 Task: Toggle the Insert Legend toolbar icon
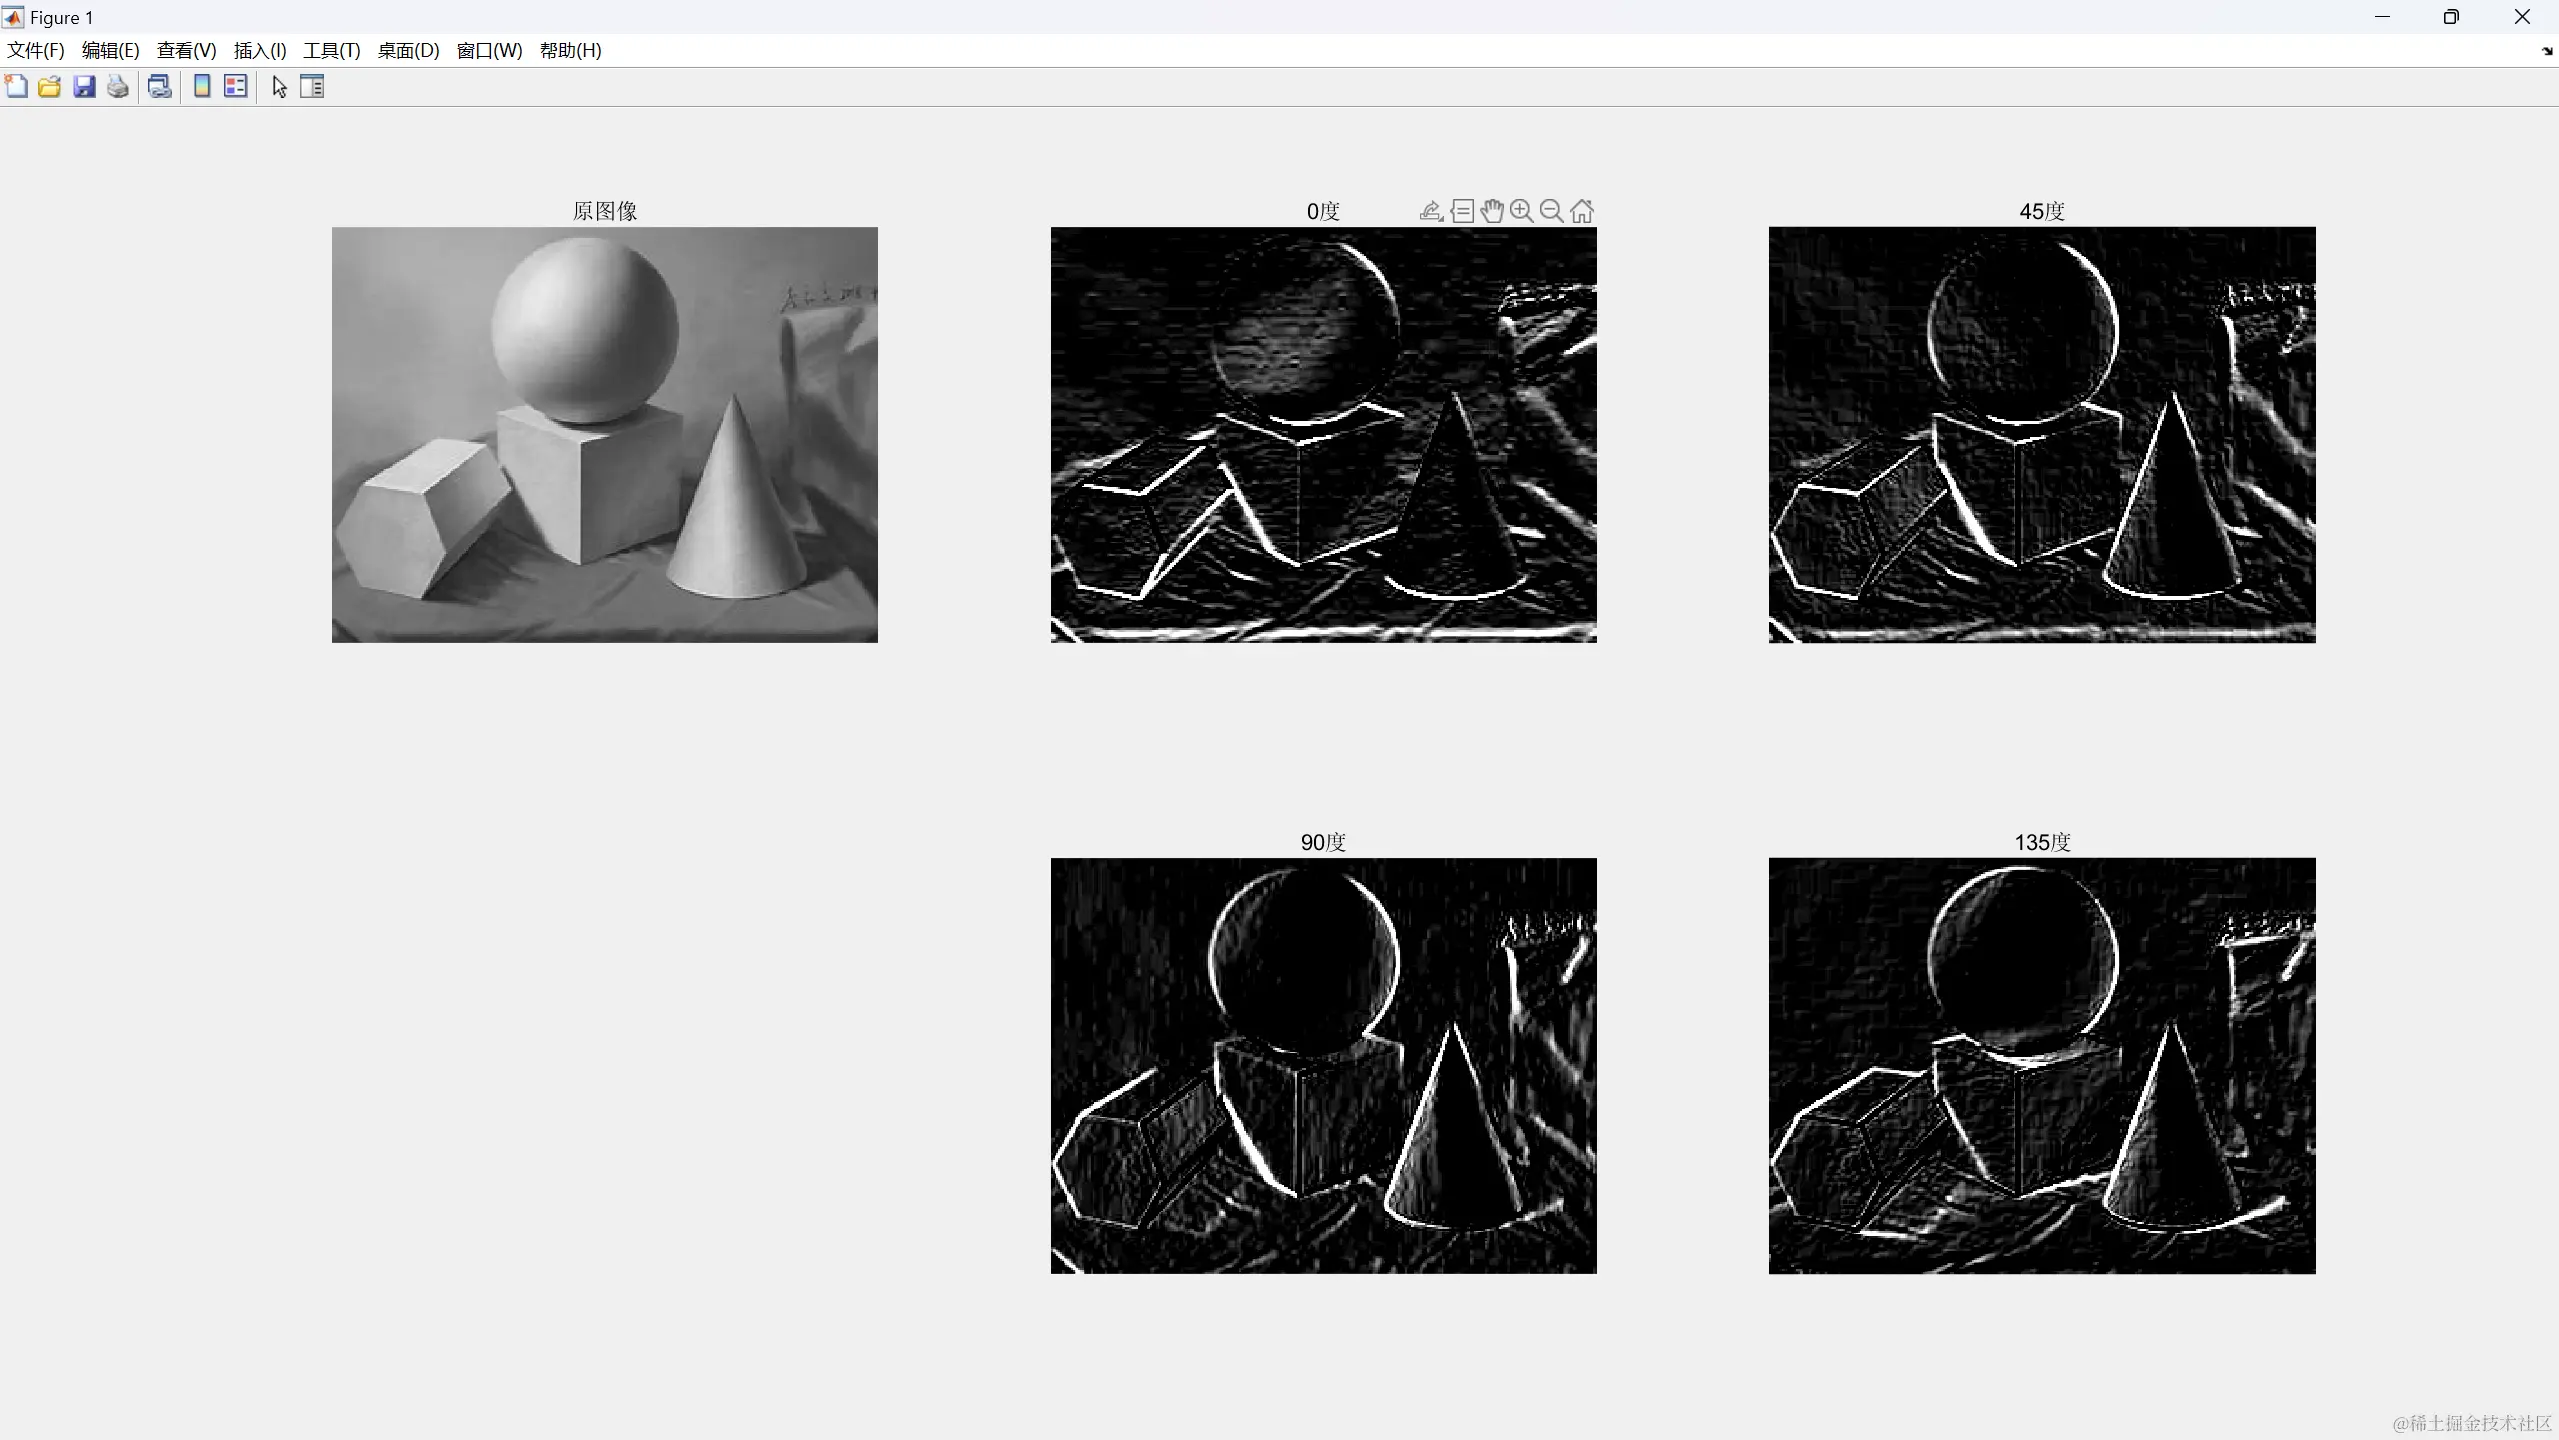pos(236,87)
